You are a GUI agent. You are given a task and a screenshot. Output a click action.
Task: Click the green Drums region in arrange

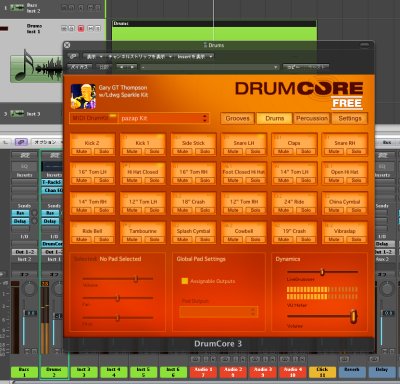click(214, 34)
